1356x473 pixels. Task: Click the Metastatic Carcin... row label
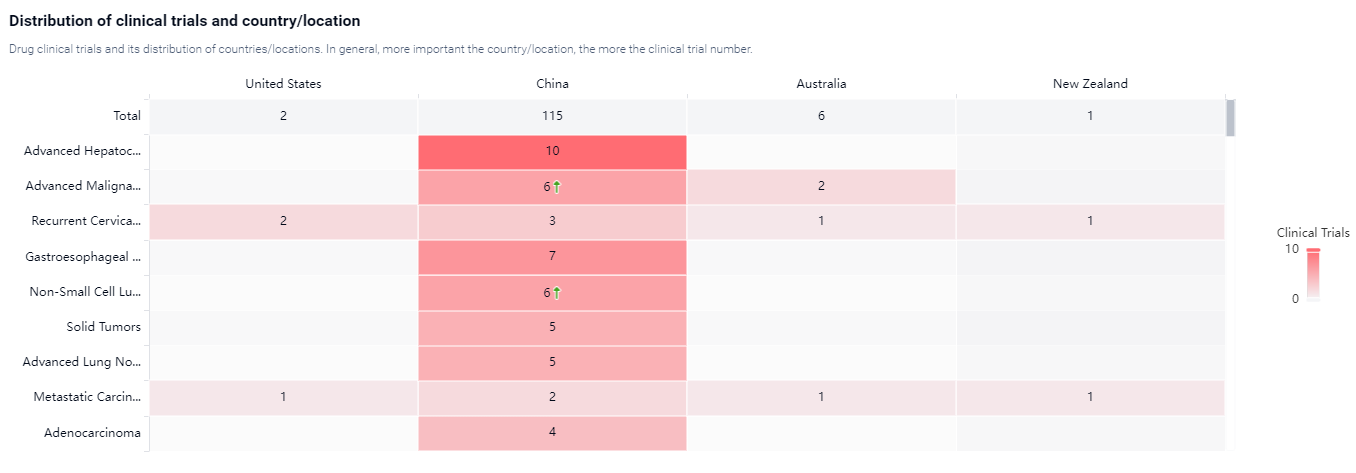[x=87, y=398]
